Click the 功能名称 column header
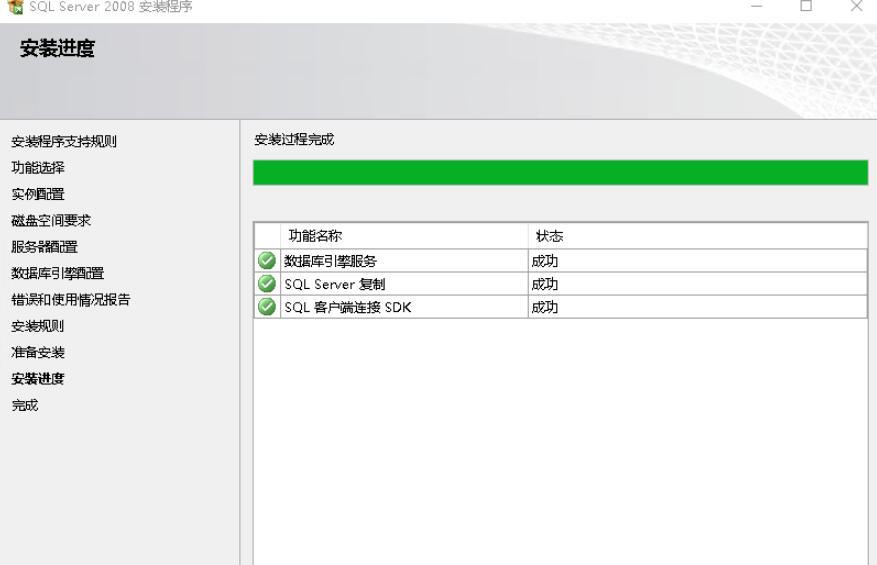 (404, 236)
